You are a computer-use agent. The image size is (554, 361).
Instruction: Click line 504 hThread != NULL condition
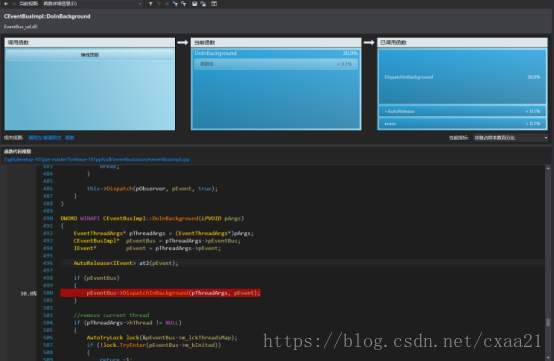coord(127,322)
